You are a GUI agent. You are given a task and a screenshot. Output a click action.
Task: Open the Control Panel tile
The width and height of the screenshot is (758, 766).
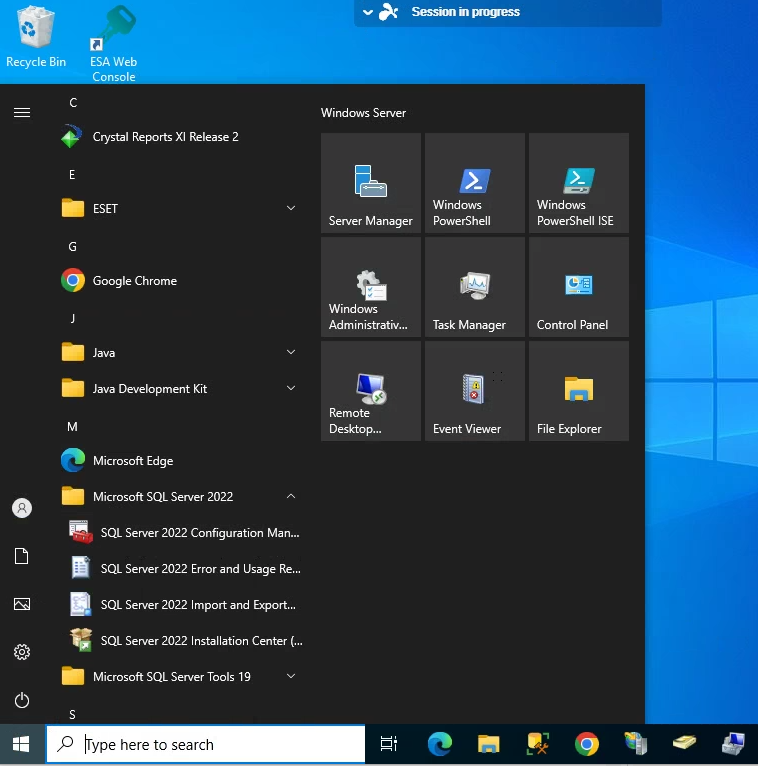coord(579,287)
